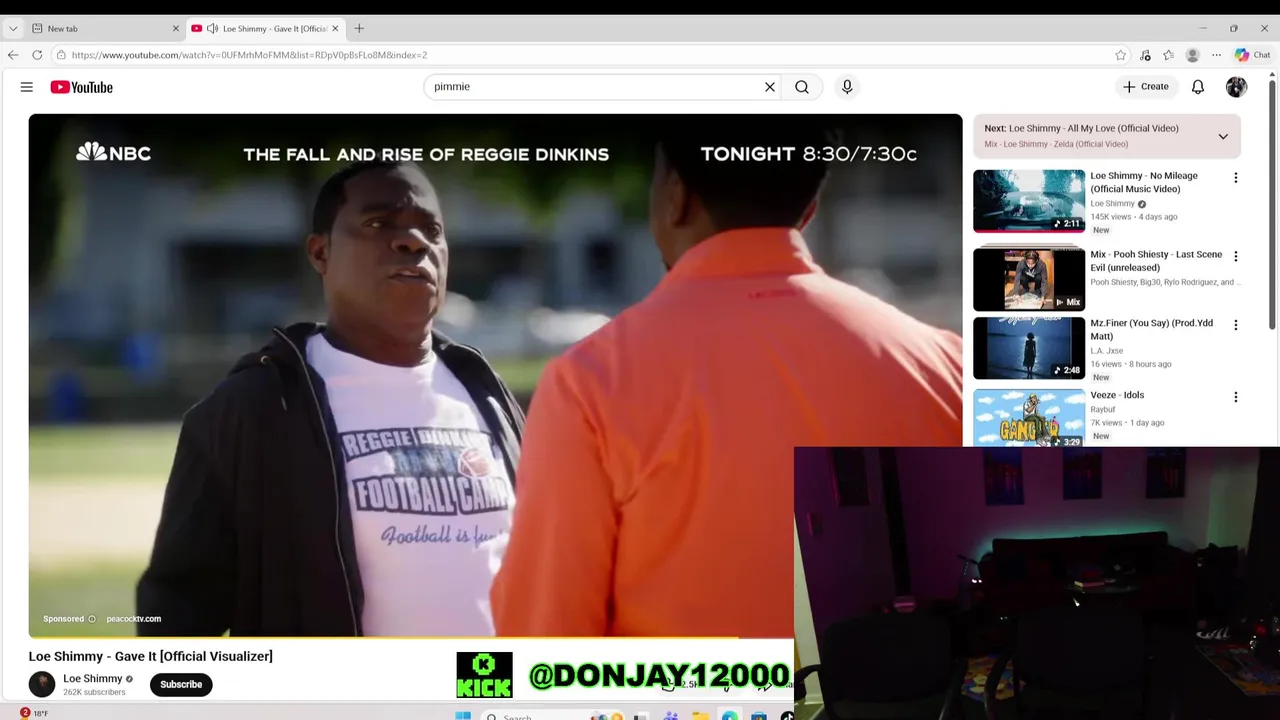Close the 'New tab' tab
1280x720 pixels.
(x=176, y=28)
